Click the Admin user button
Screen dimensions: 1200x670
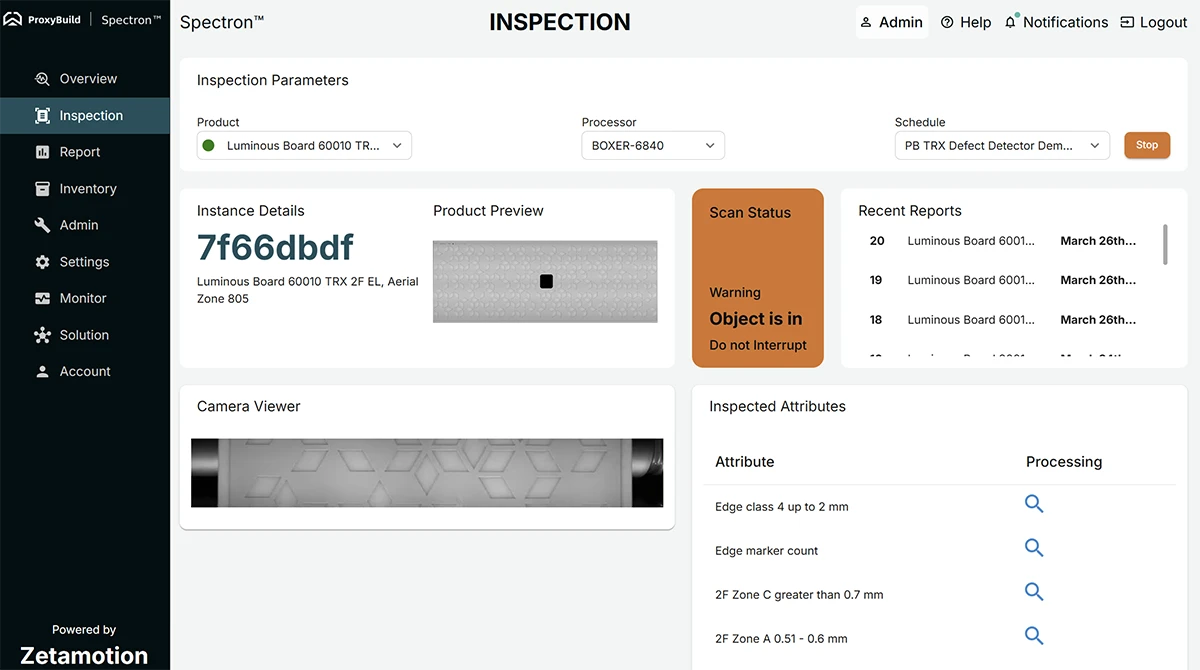[x=891, y=22]
